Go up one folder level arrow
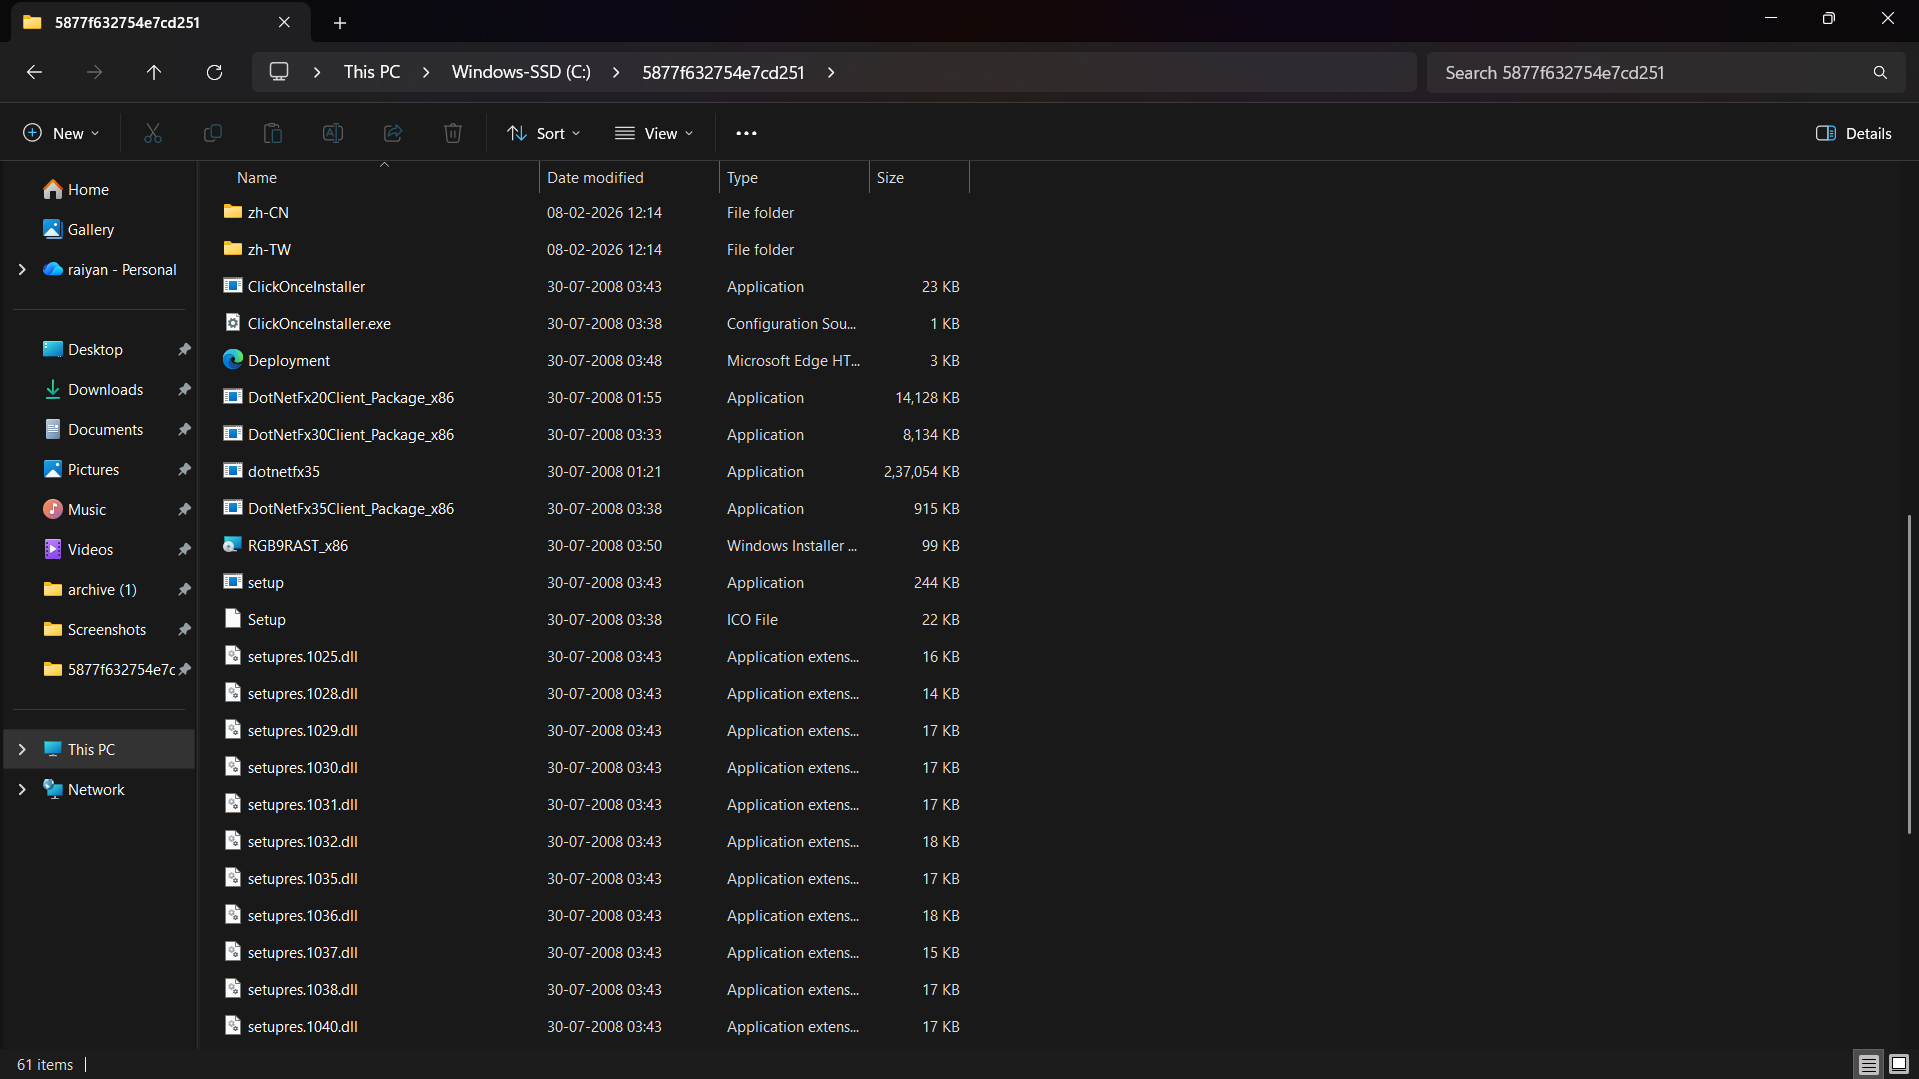 click(x=154, y=72)
